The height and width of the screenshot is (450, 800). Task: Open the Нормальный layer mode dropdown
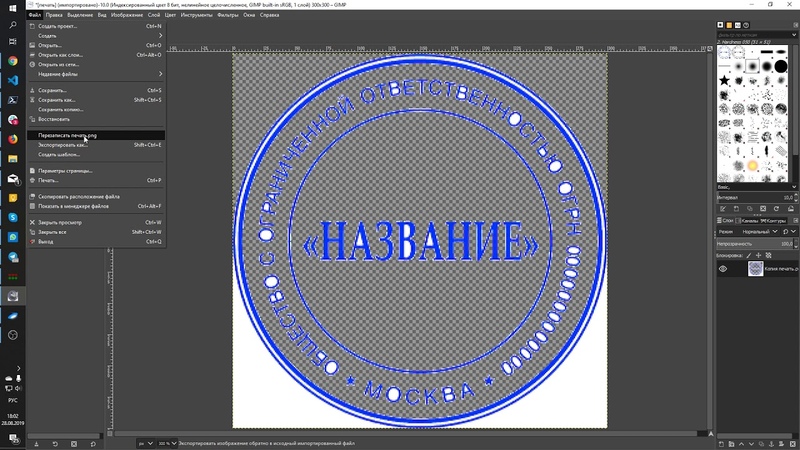pyautogui.click(x=760, y=232)
